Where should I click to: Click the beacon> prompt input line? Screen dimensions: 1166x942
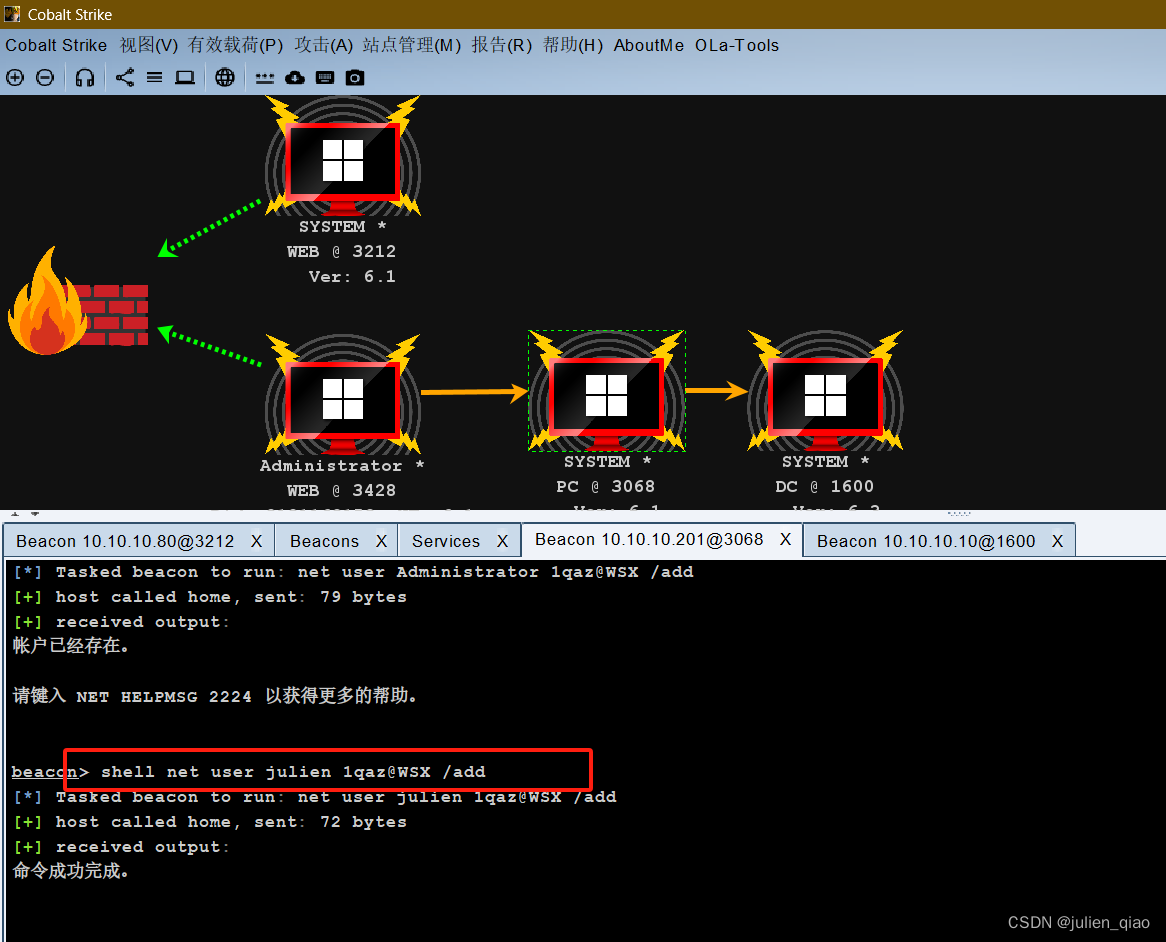pos(249,772)
